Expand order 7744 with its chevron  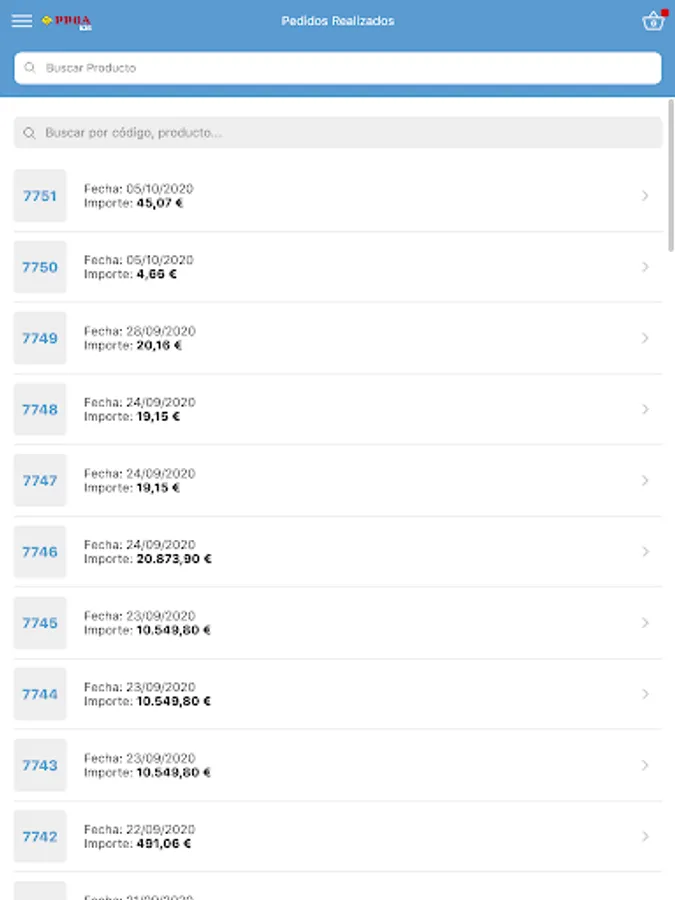point(645,694)
